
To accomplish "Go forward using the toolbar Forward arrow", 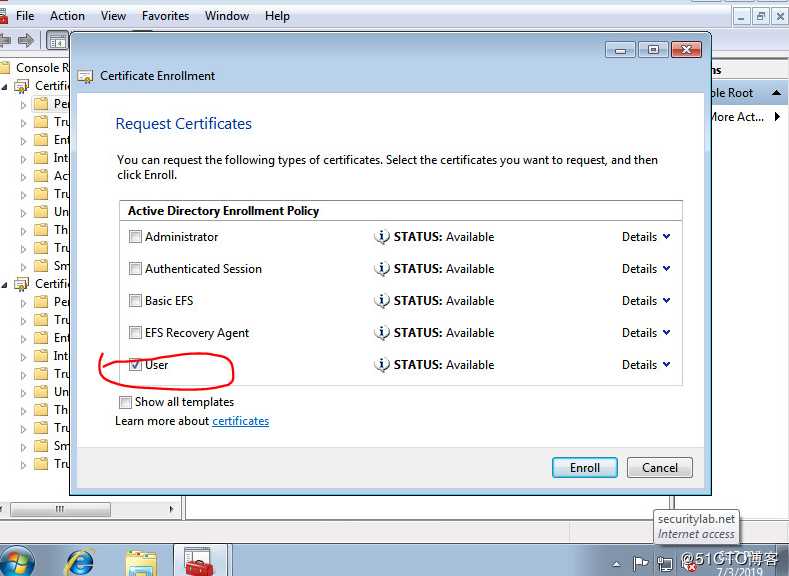I will click(x=26, y=40).
